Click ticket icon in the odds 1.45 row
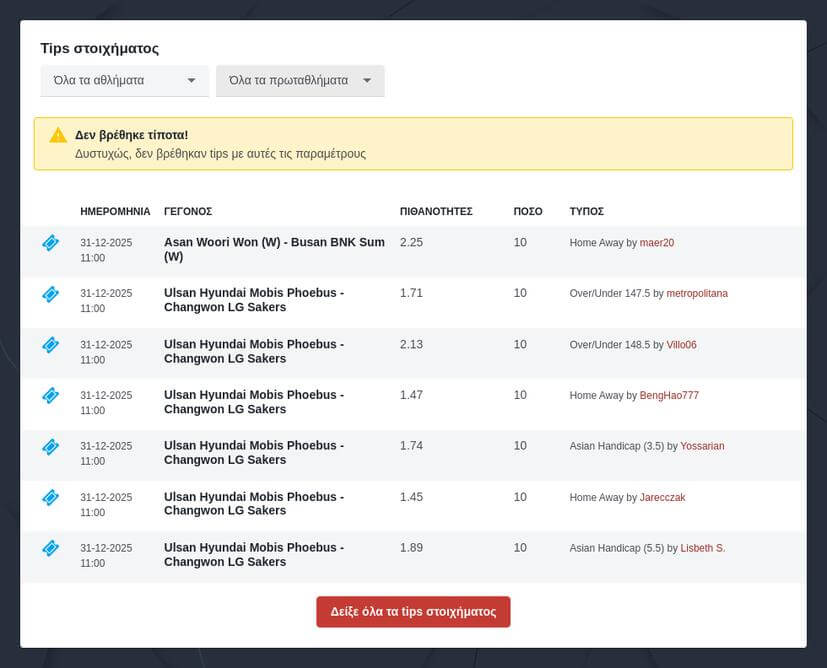 (x=50, y=497)
